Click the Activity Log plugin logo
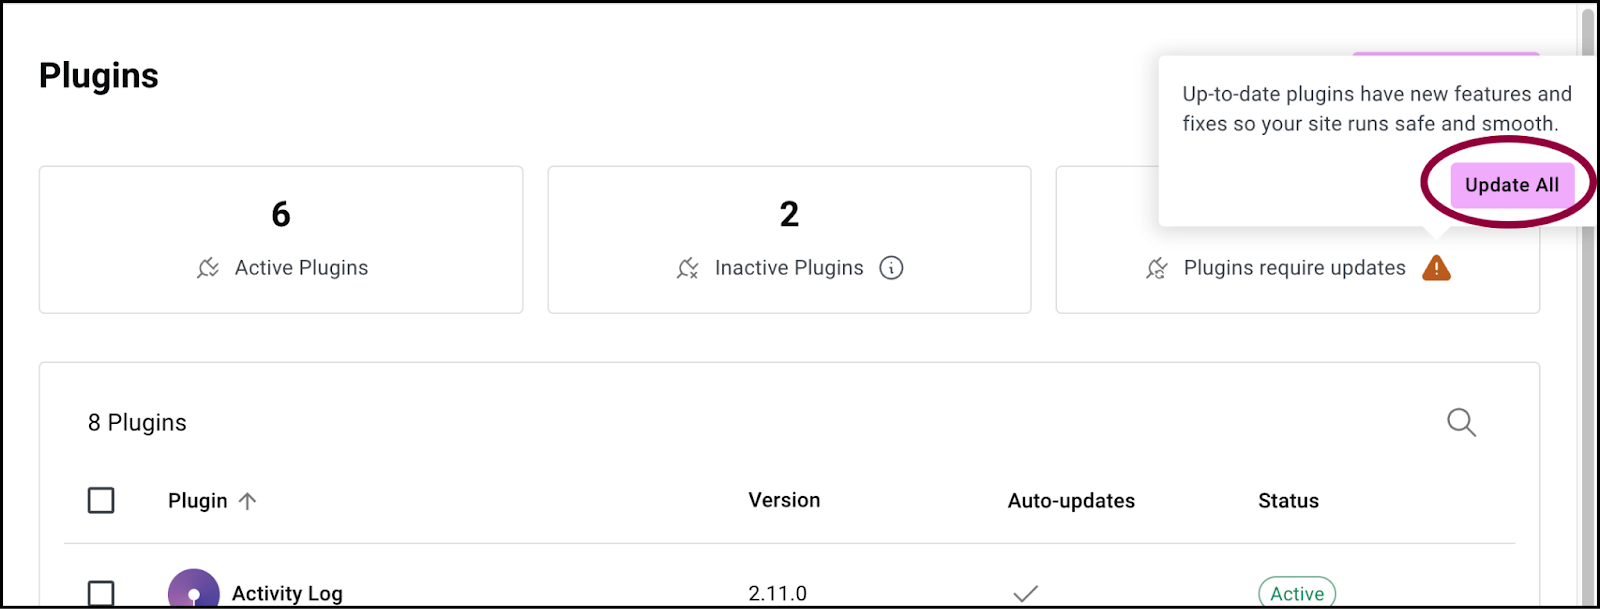Viewport: 1600px width, 609px height. pyautogui.click(x=194, y=588)
